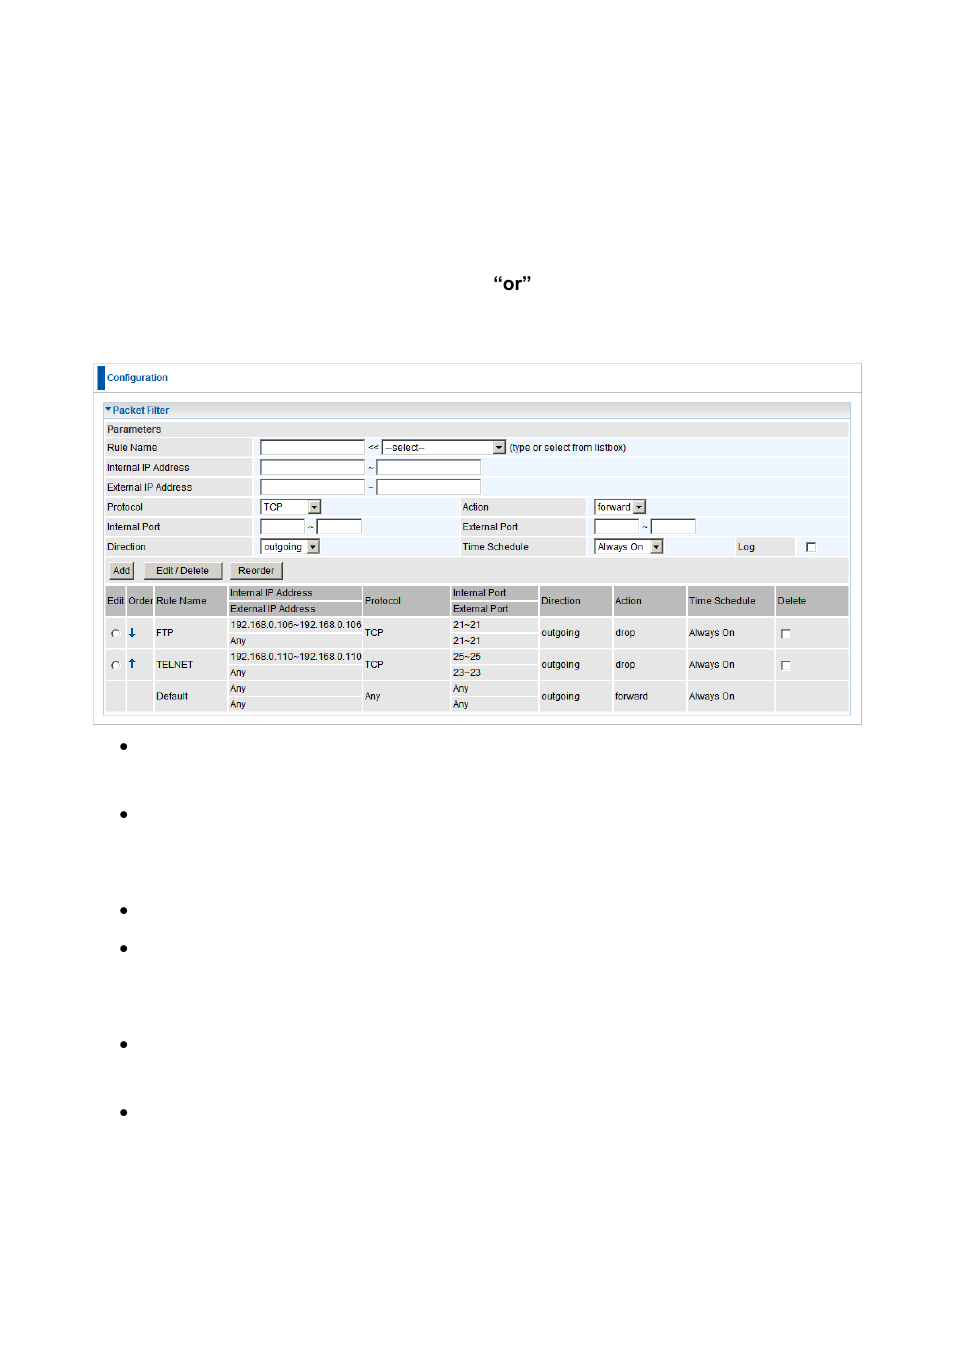Check the Delete box for FTP rule
954x1350 pixels.
[x=786, y=633]
